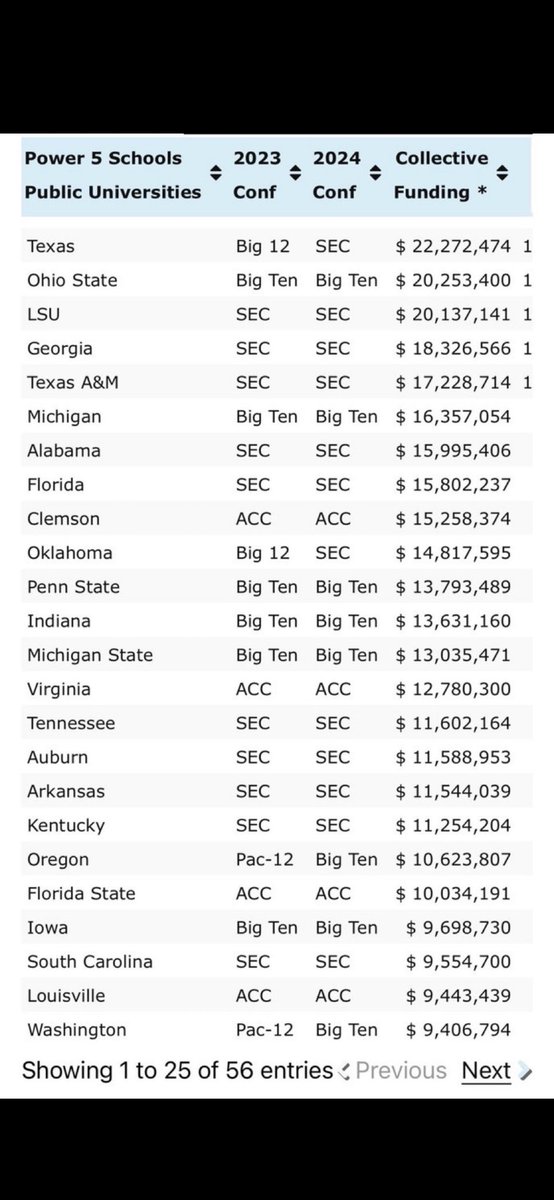Click the Previous page link
This screenshot has height=1200, width=554.
click(x=401, y=1071)
